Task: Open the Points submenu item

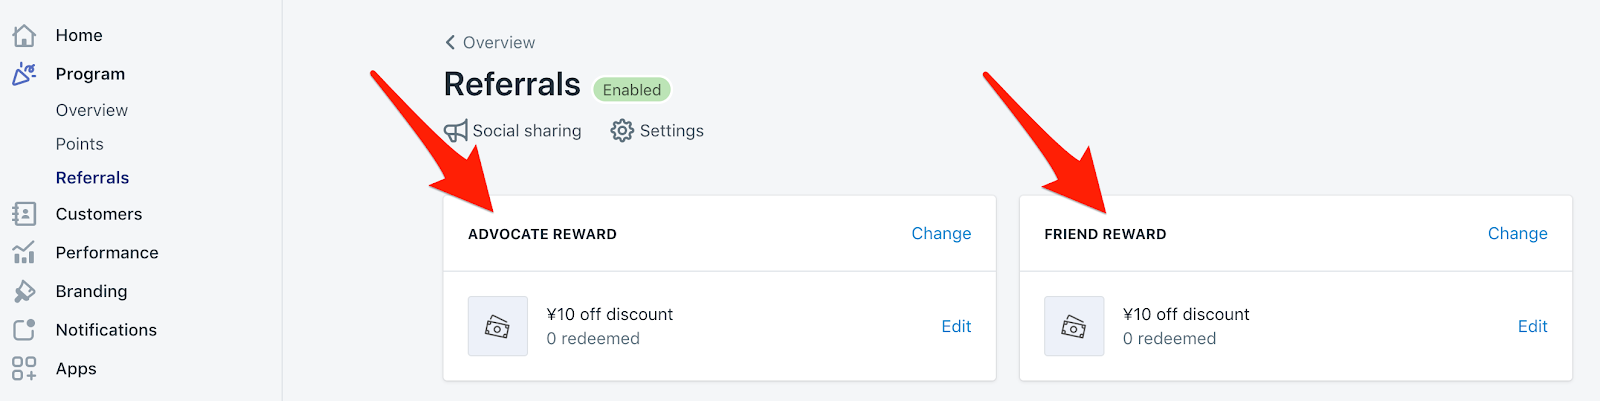Action: 80,144
